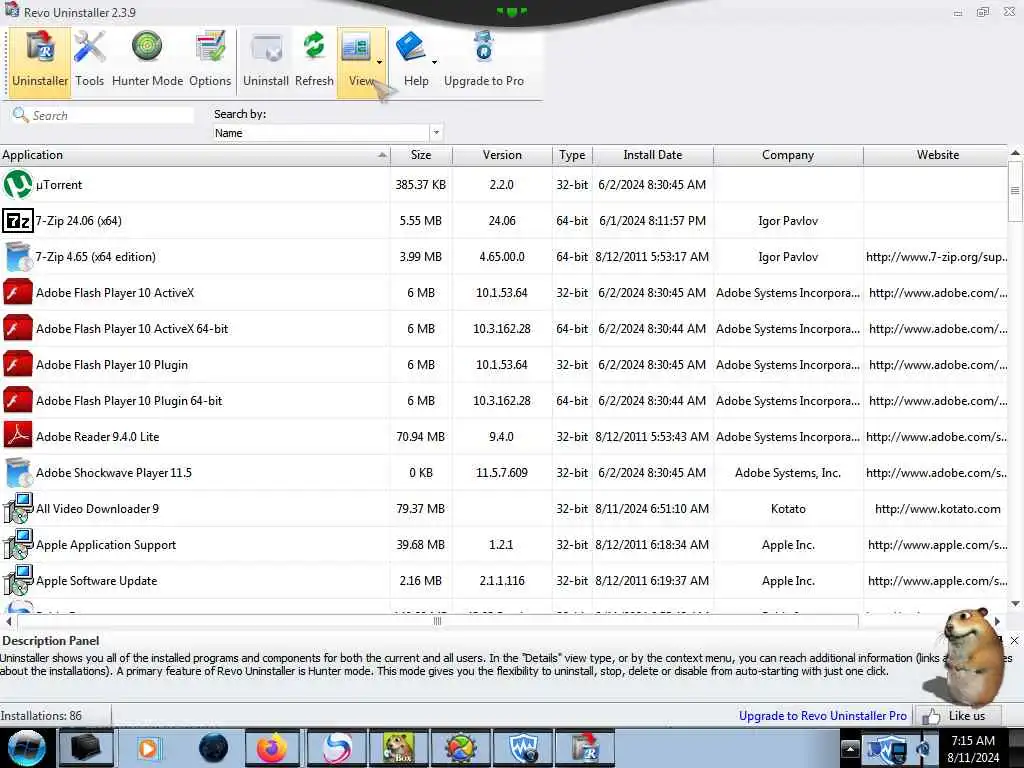Image resolution: width=1024 pixels, height=768 pixels.
Task: Select Adobe Flash Player 10 ActiveX icon
Action: 18,293
